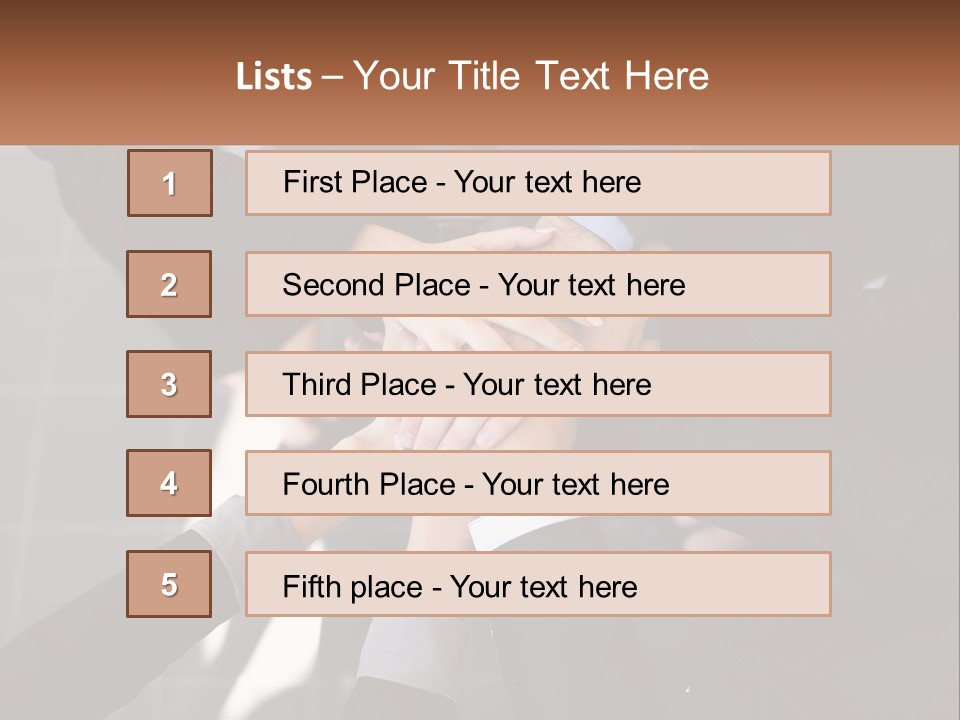
Task: Click 'Your text here' in Second Place row
Action: pos(591,285)
